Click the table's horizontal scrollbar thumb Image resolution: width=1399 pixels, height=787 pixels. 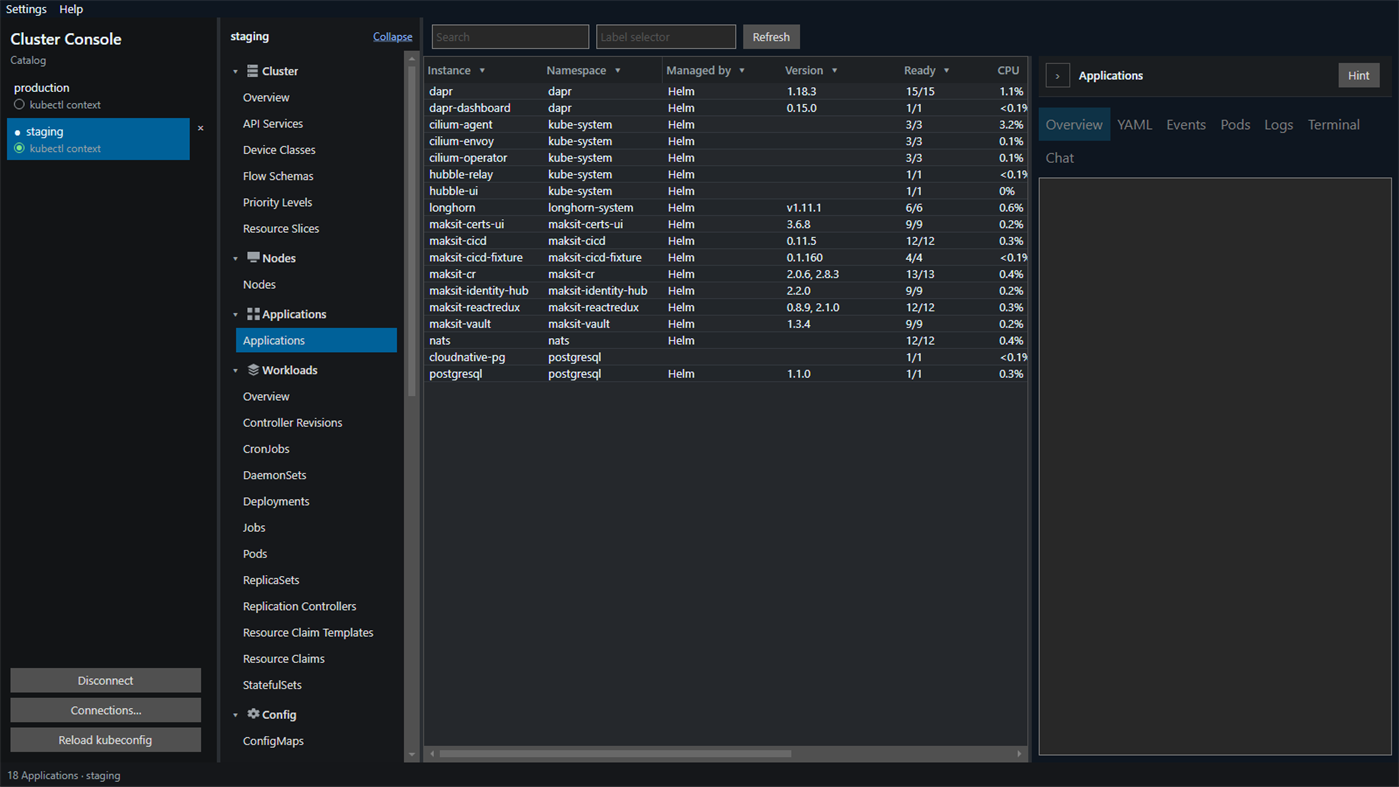point(615,754)
